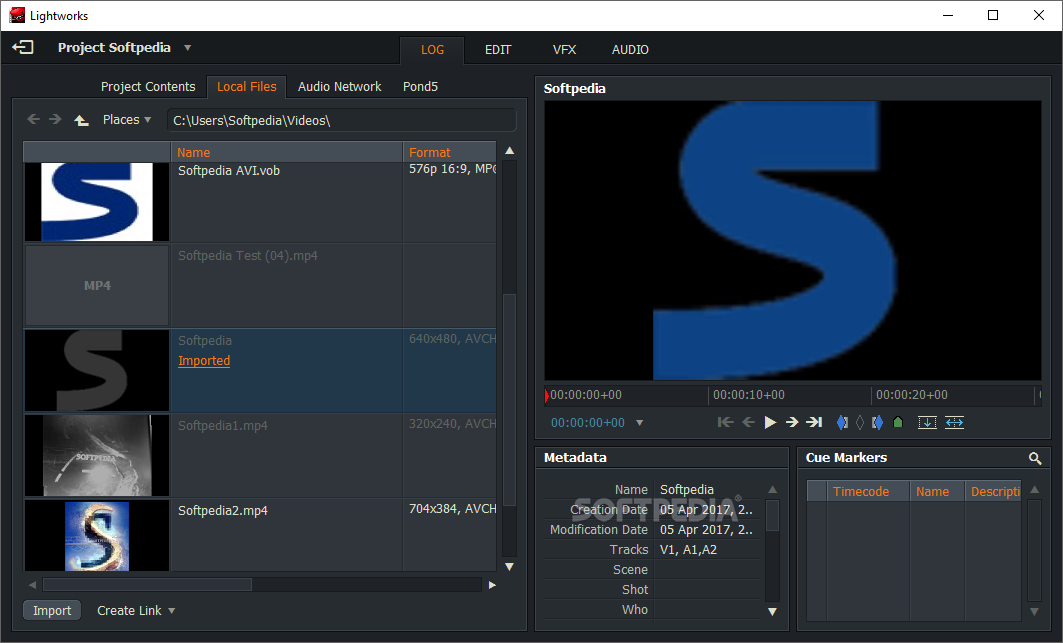This screenshot has height=643, width=1063.
Task: Open the timecode dropdown arrow
Action: click(639, 423)
